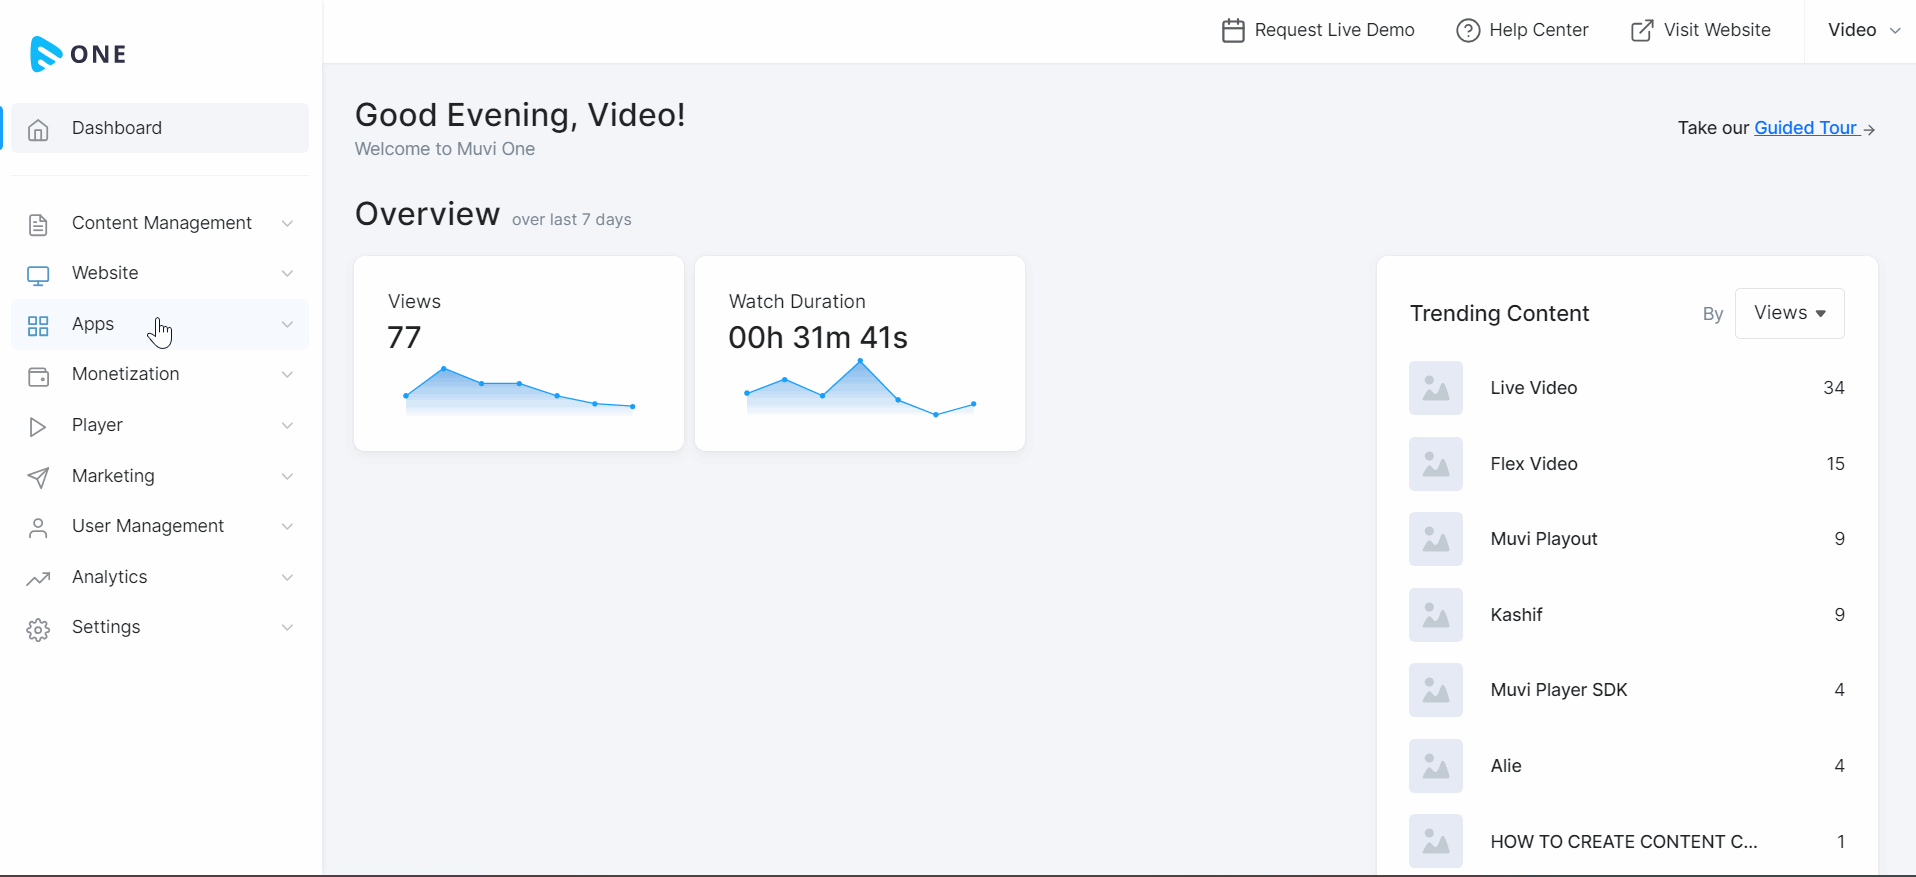Expand the Website menu chevron
Screen dimensions: 1916x877
coord(287,273)
